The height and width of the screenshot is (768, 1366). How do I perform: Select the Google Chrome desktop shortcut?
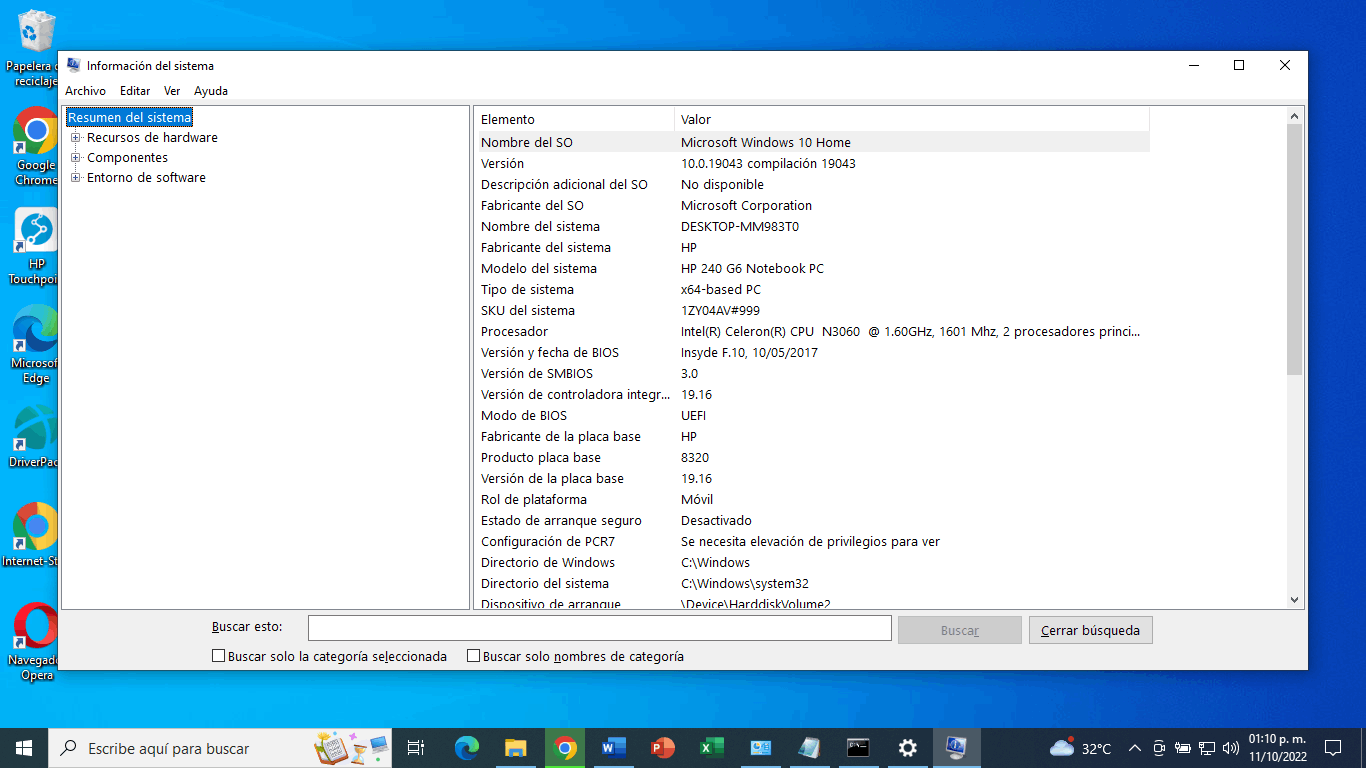34,146
